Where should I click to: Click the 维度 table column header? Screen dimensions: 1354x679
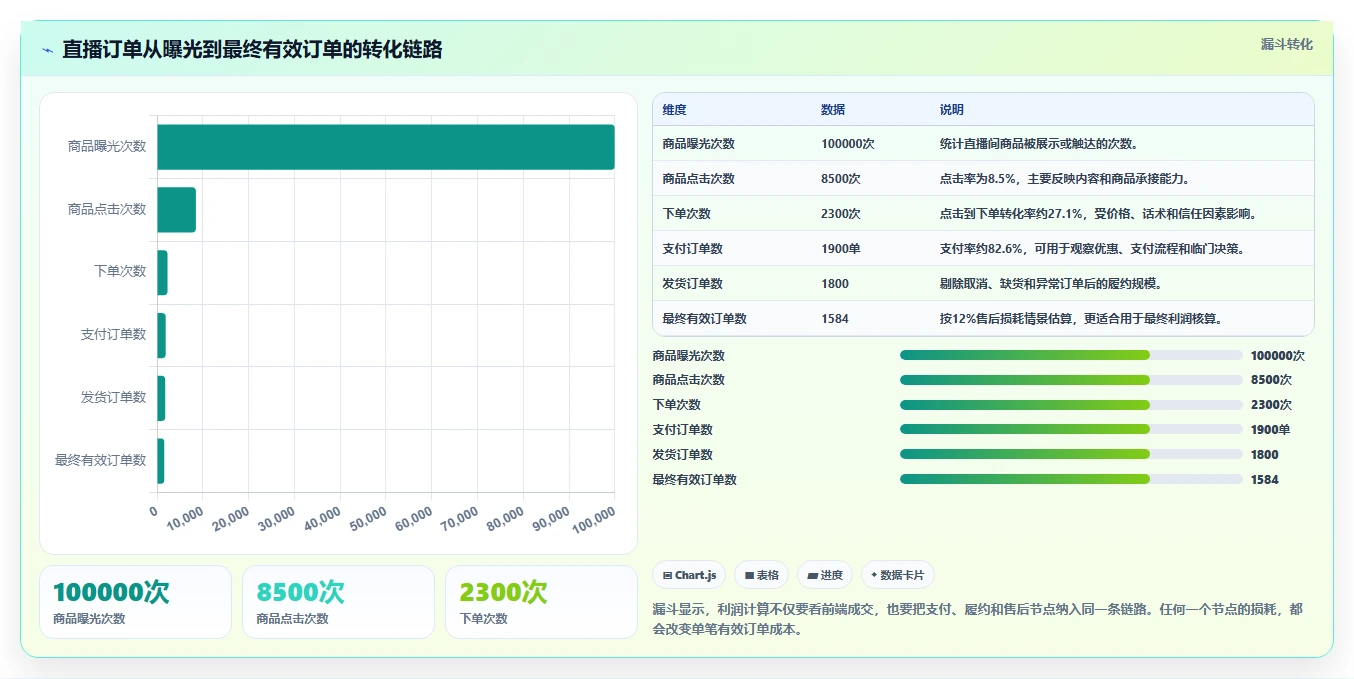coord(674,110)
